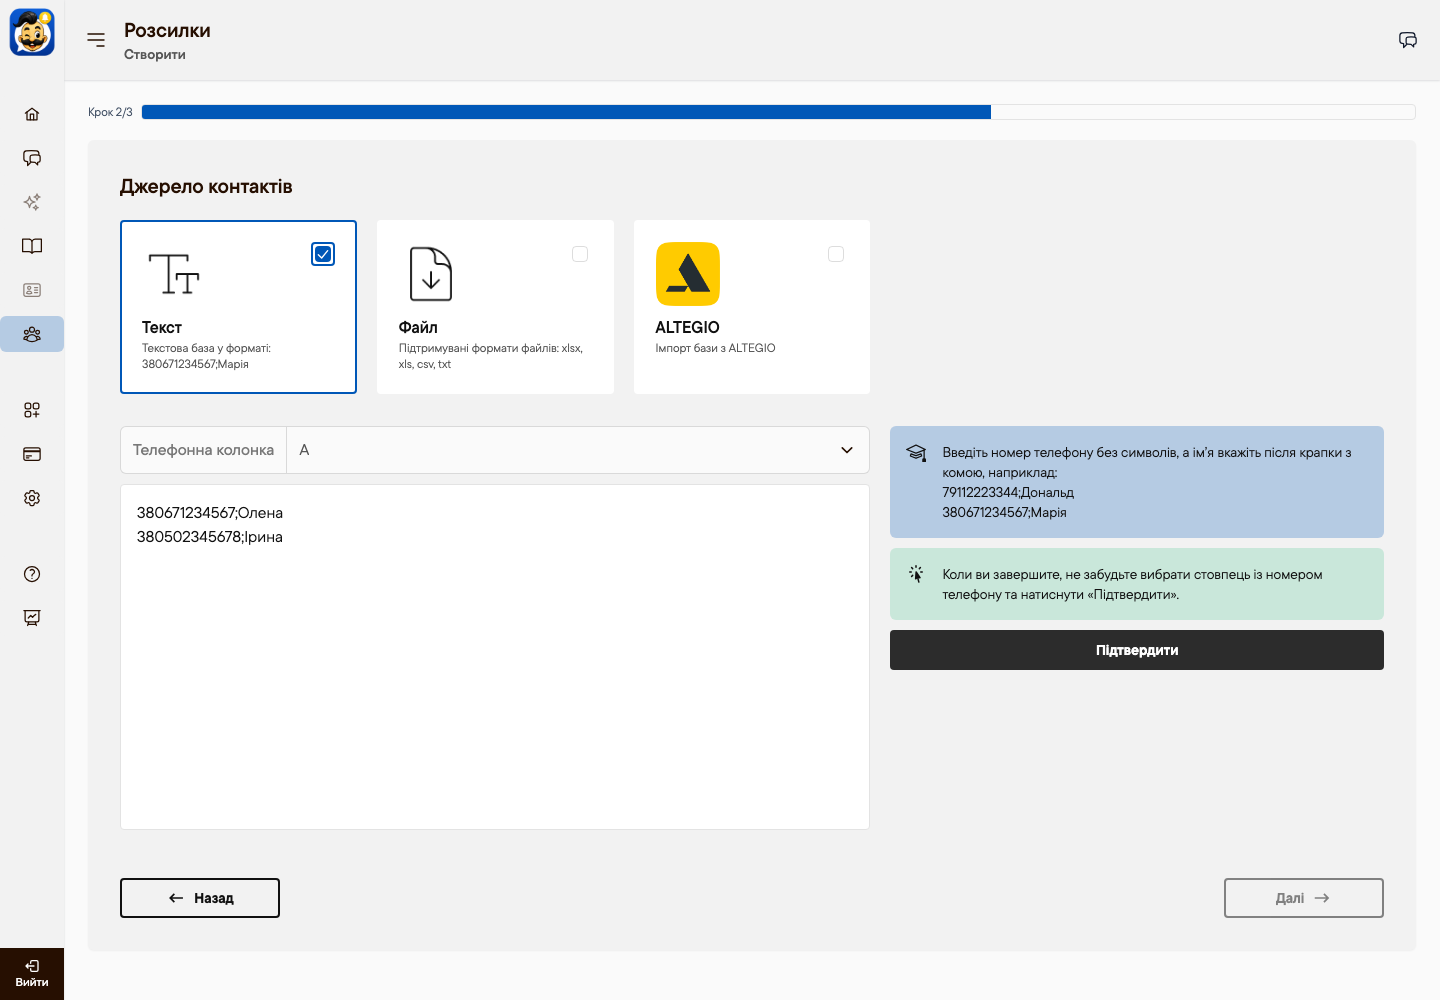1440x1000 pixels.
Task: Open the help question-mark icon
Action: [x=32, y=574]
